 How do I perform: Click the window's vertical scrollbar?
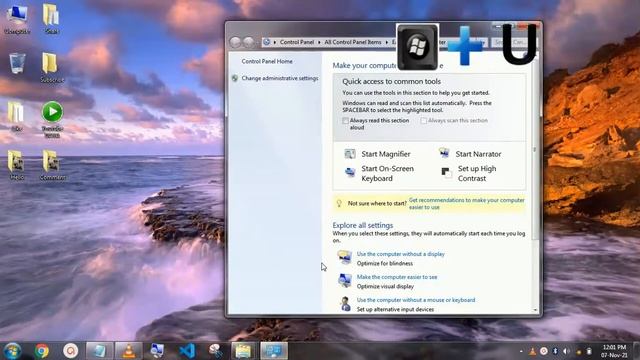(535, 150)
